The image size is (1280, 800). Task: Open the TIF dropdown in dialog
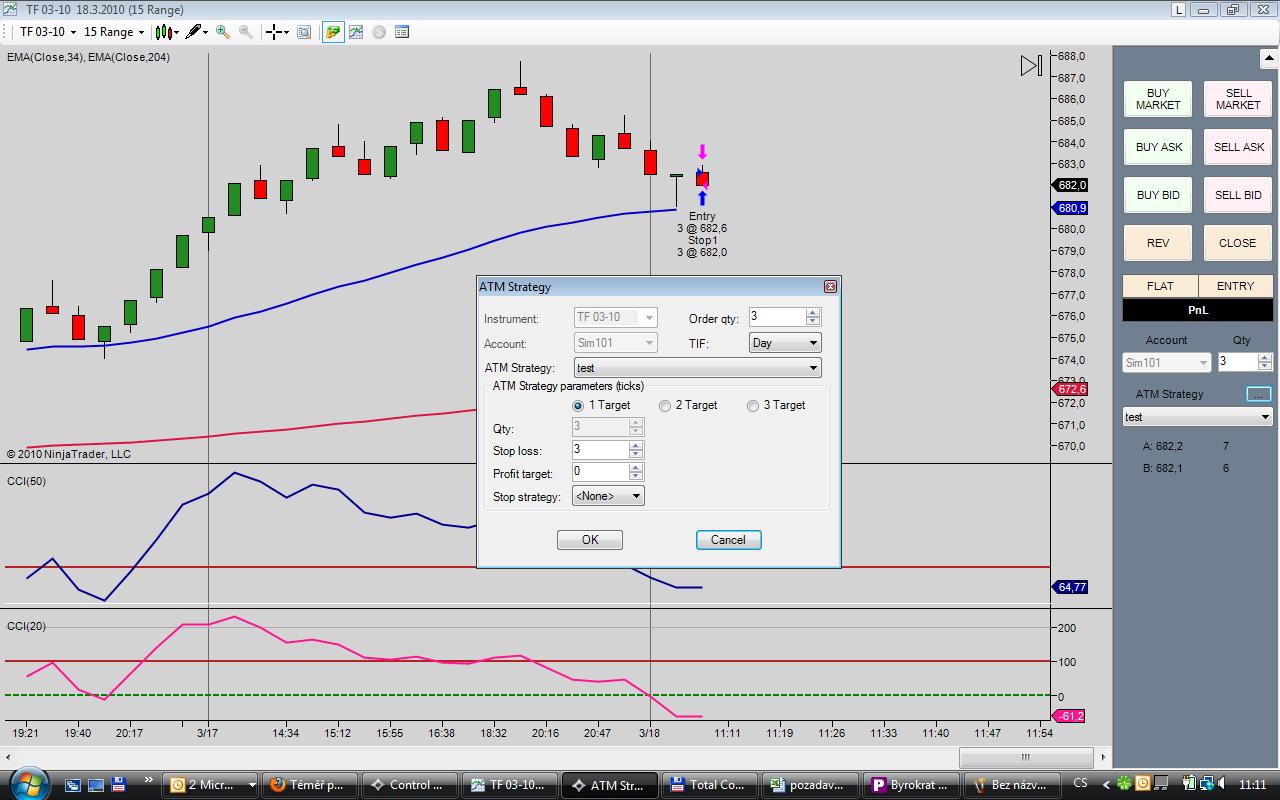(784, 343)
